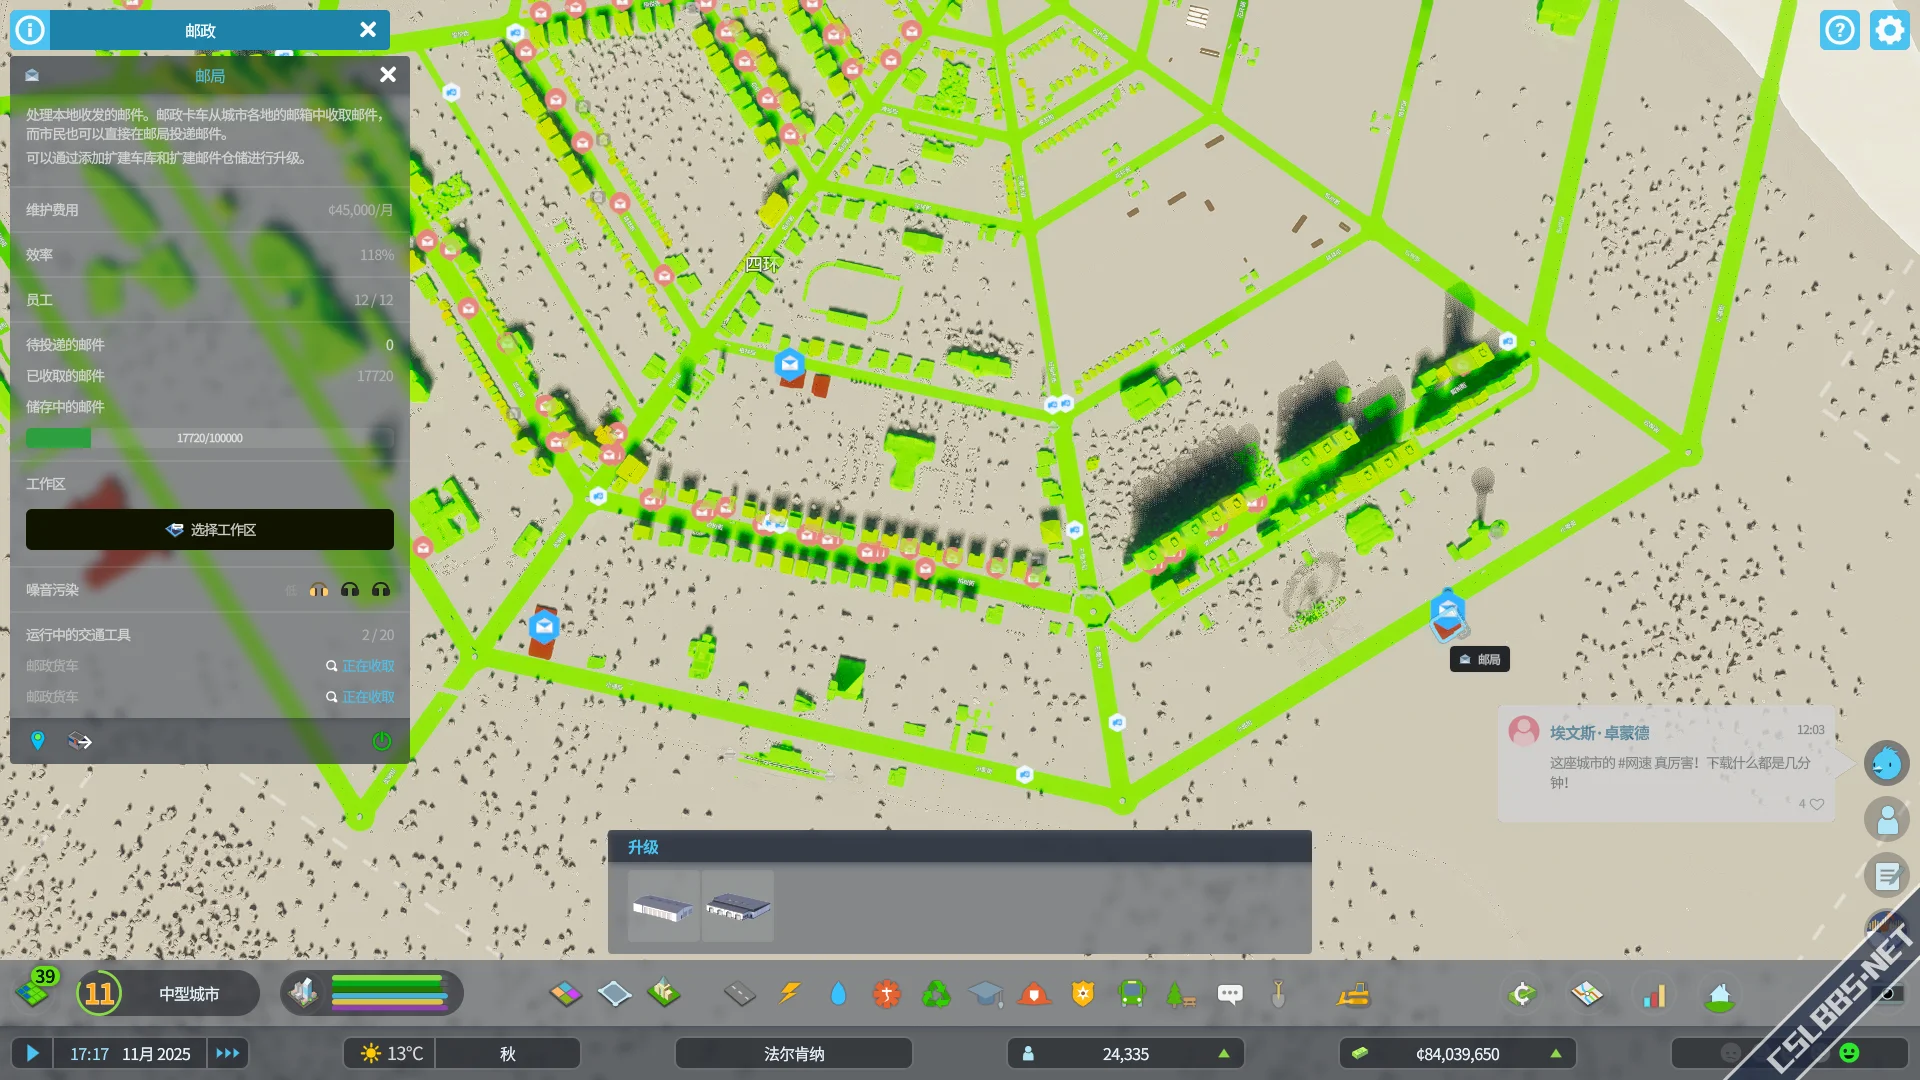Open the help question mark button
The height and width of the screenshot is (1080, 1920).
pyautogui.click(x=1840, y=30)
